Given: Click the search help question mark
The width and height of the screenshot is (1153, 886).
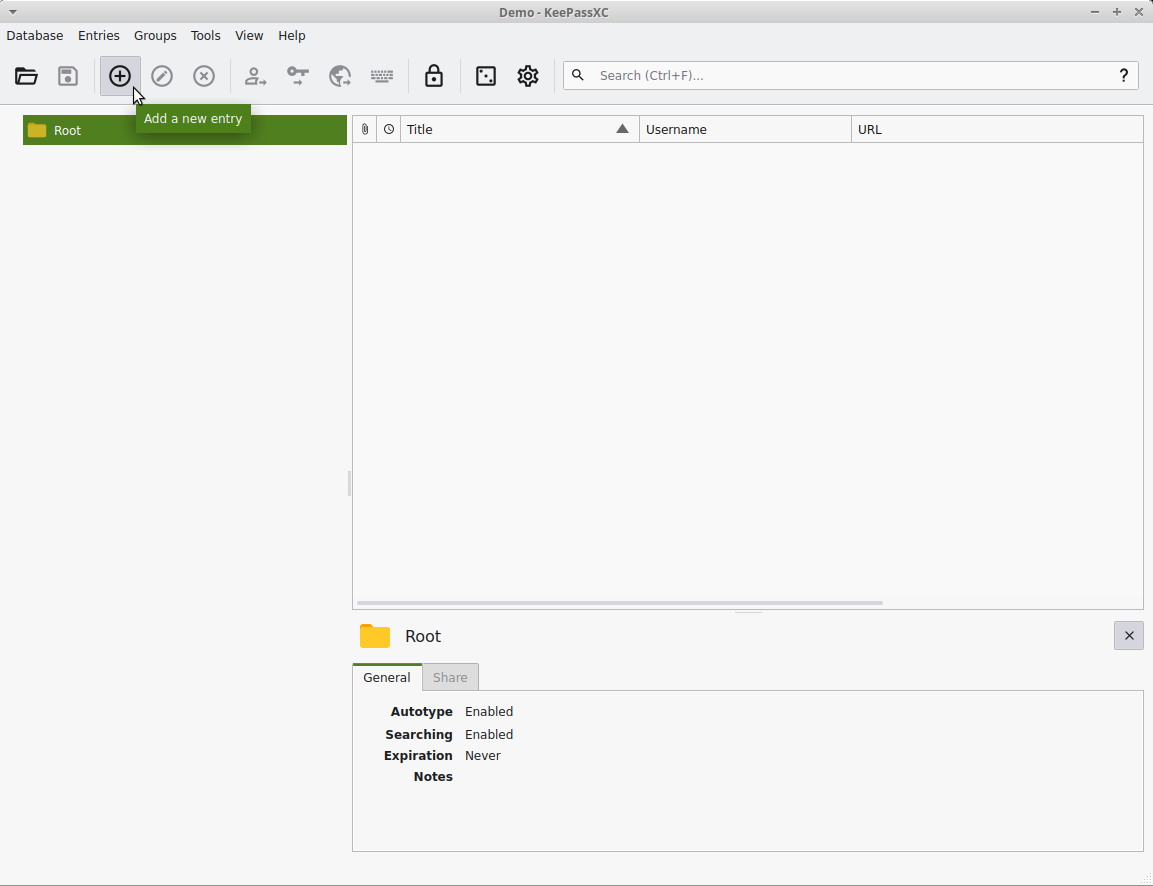Looking at the screenshot, I should point(1124,75).
